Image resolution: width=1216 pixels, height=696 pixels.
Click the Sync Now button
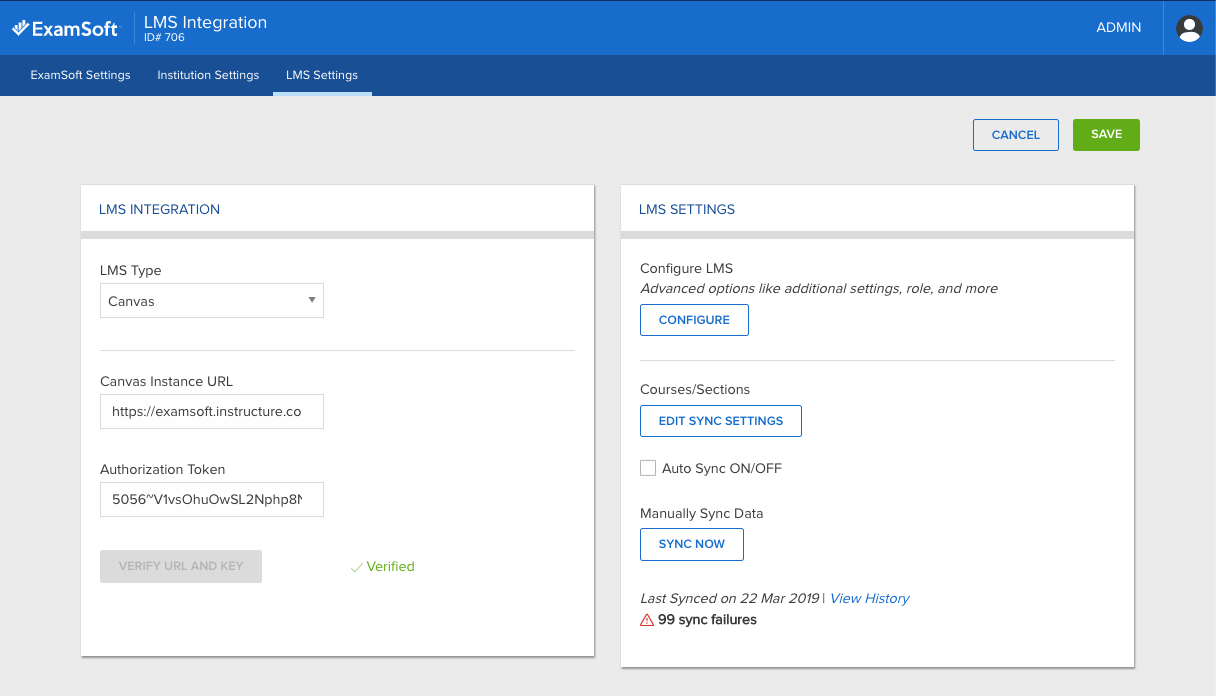pos(692,544)
